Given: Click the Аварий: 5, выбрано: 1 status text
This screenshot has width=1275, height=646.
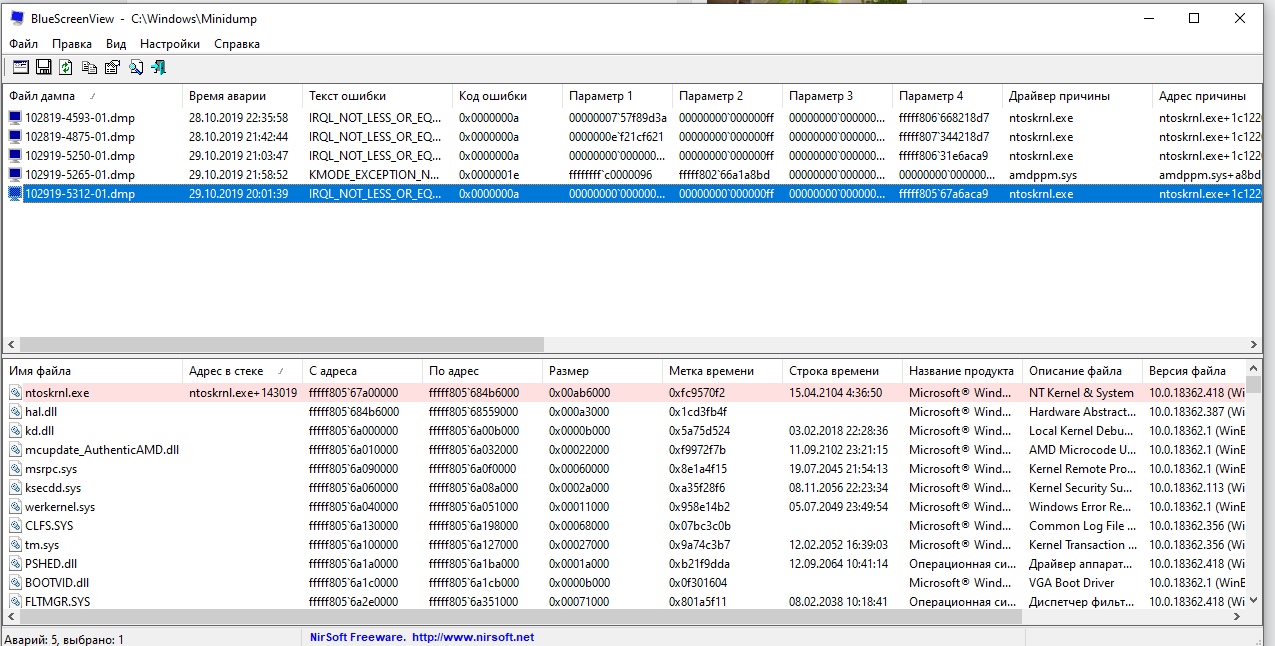Looking at the screenshot, I should tap(64, 638).
